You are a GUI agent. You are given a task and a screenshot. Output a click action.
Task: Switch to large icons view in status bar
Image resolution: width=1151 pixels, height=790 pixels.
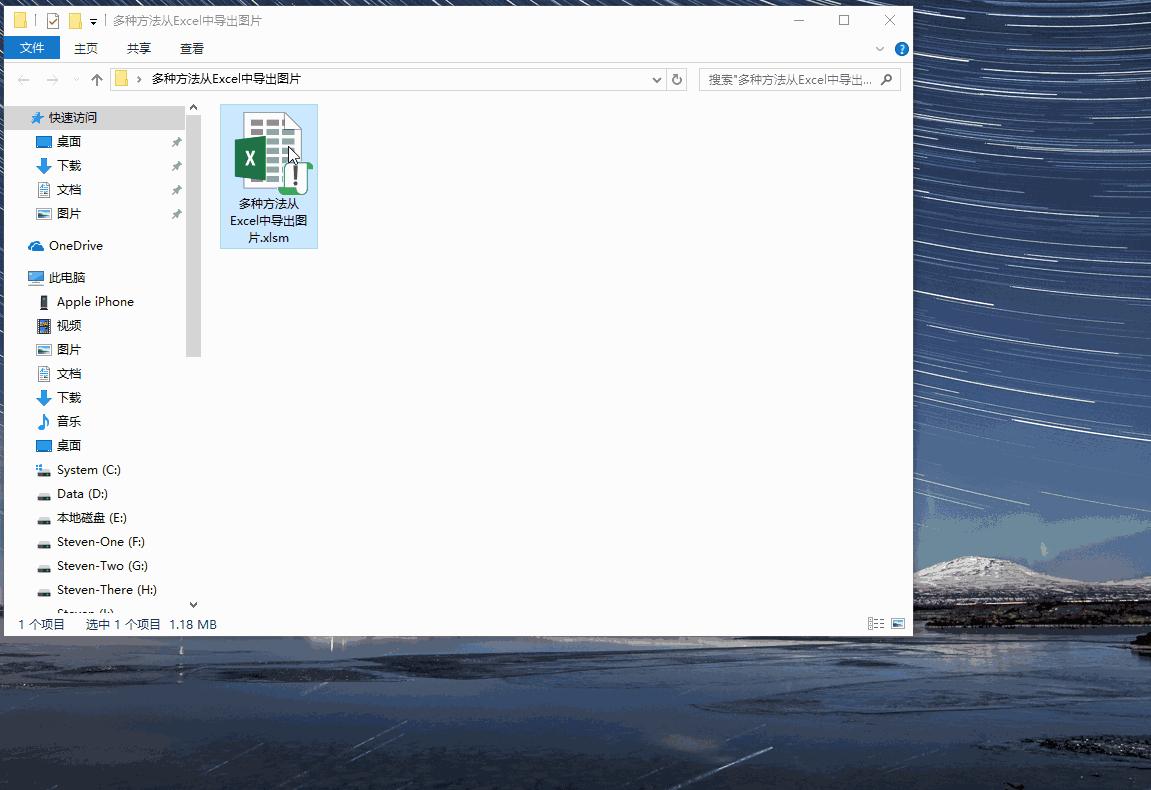(x=898, y=623)
